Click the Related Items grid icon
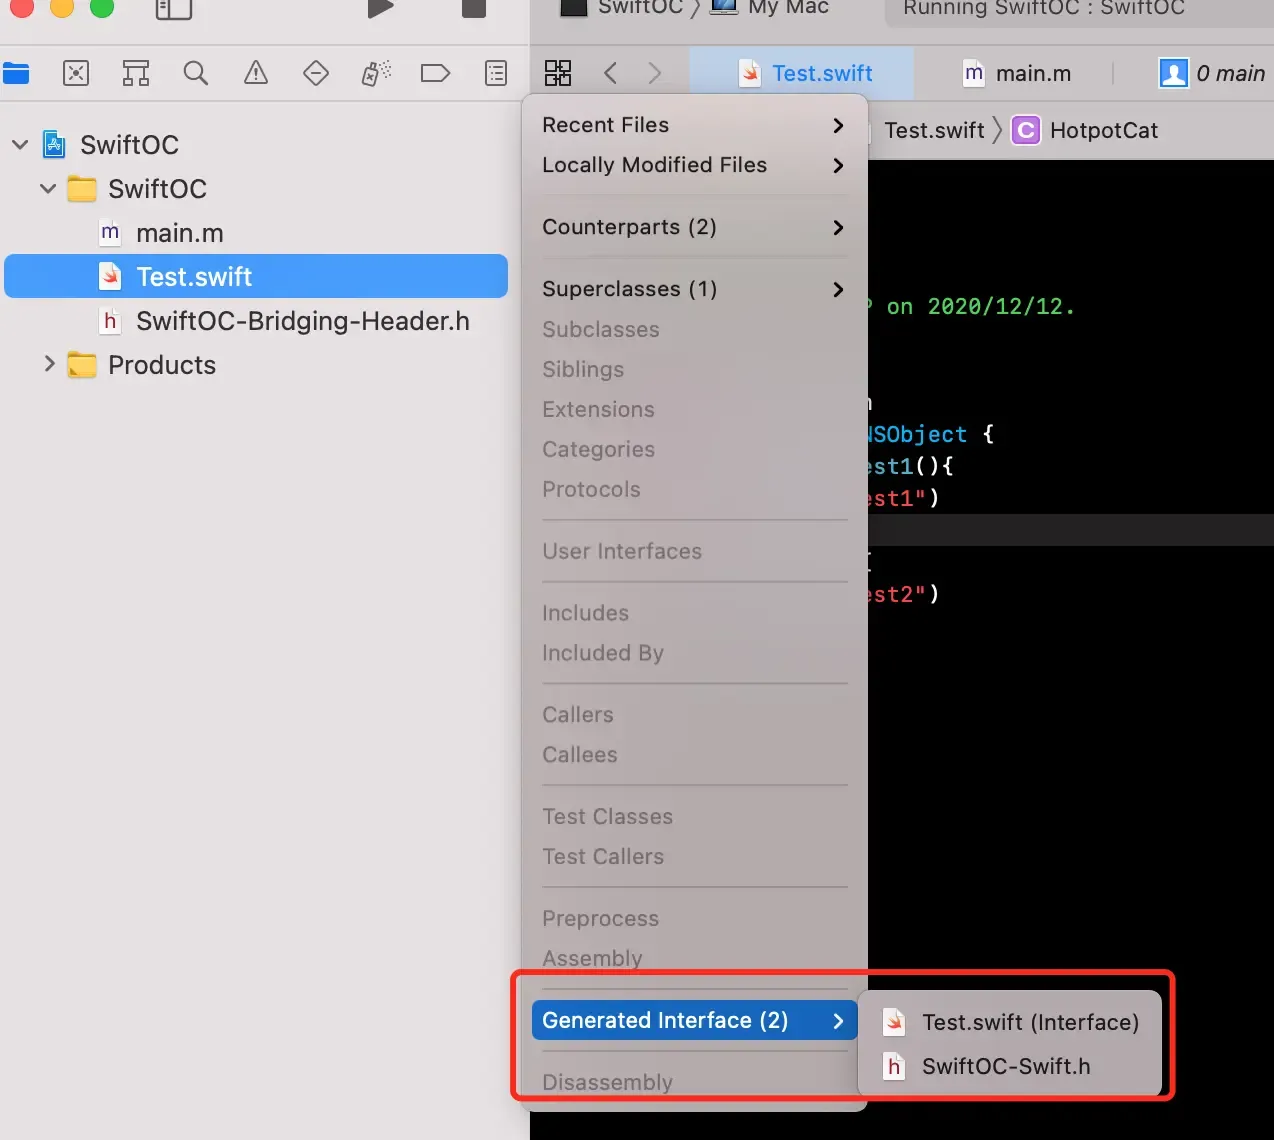 point(558,73)
